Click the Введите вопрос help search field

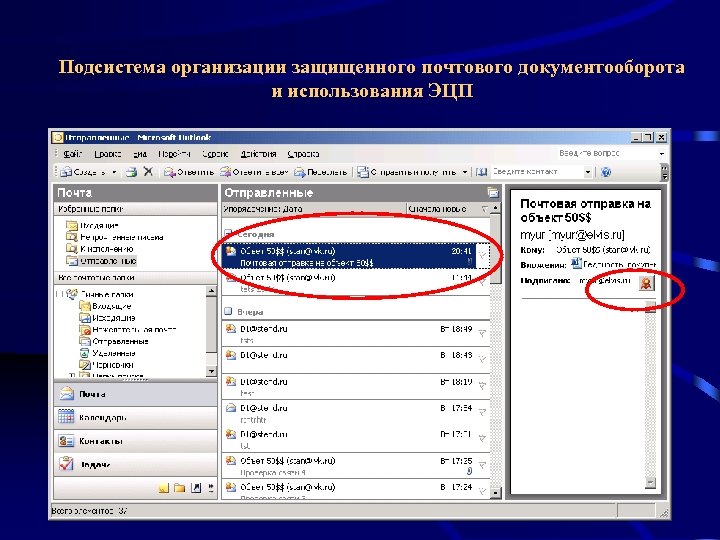point(607,153)
